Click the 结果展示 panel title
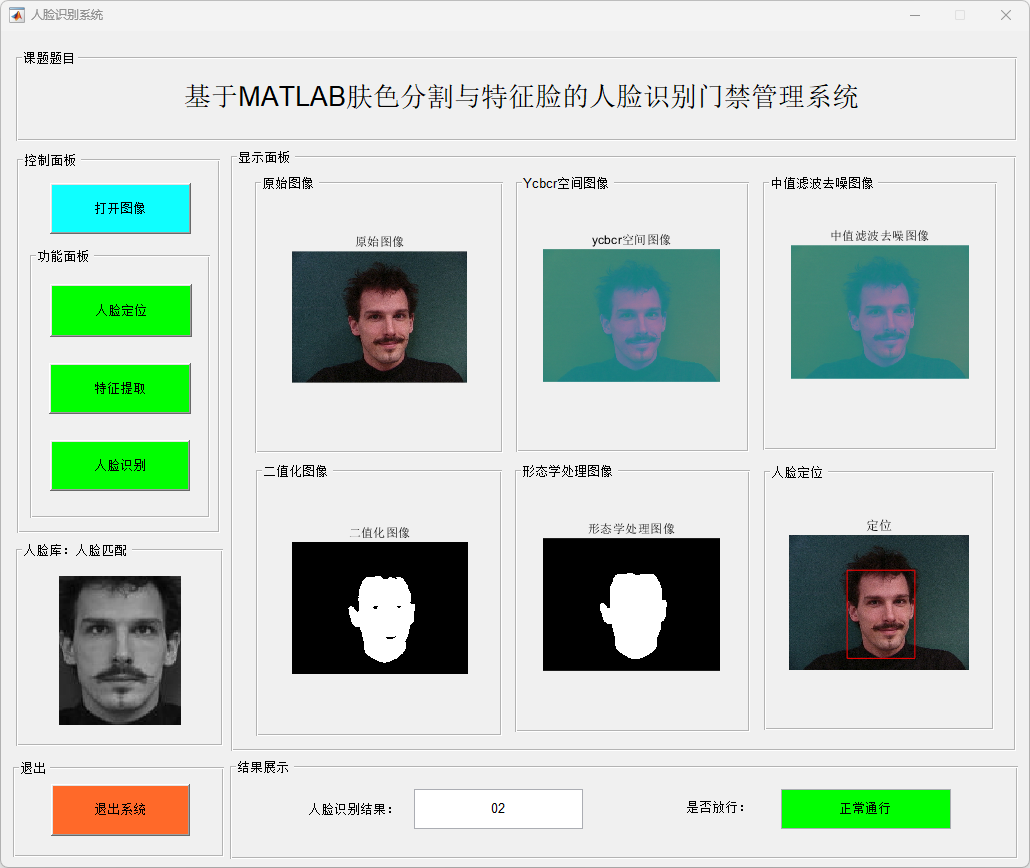The width and height of the screenshot is (1030, 868). [263, 767]
